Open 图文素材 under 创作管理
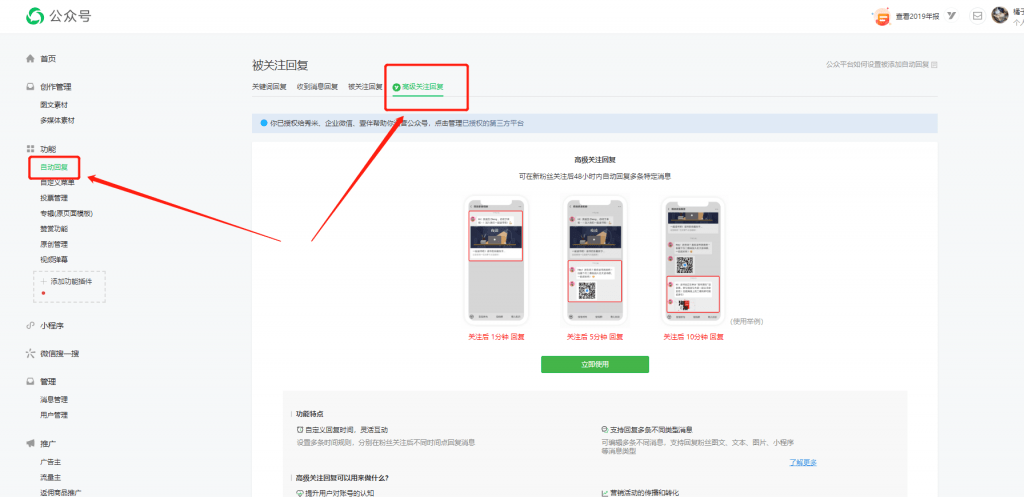 54,104
